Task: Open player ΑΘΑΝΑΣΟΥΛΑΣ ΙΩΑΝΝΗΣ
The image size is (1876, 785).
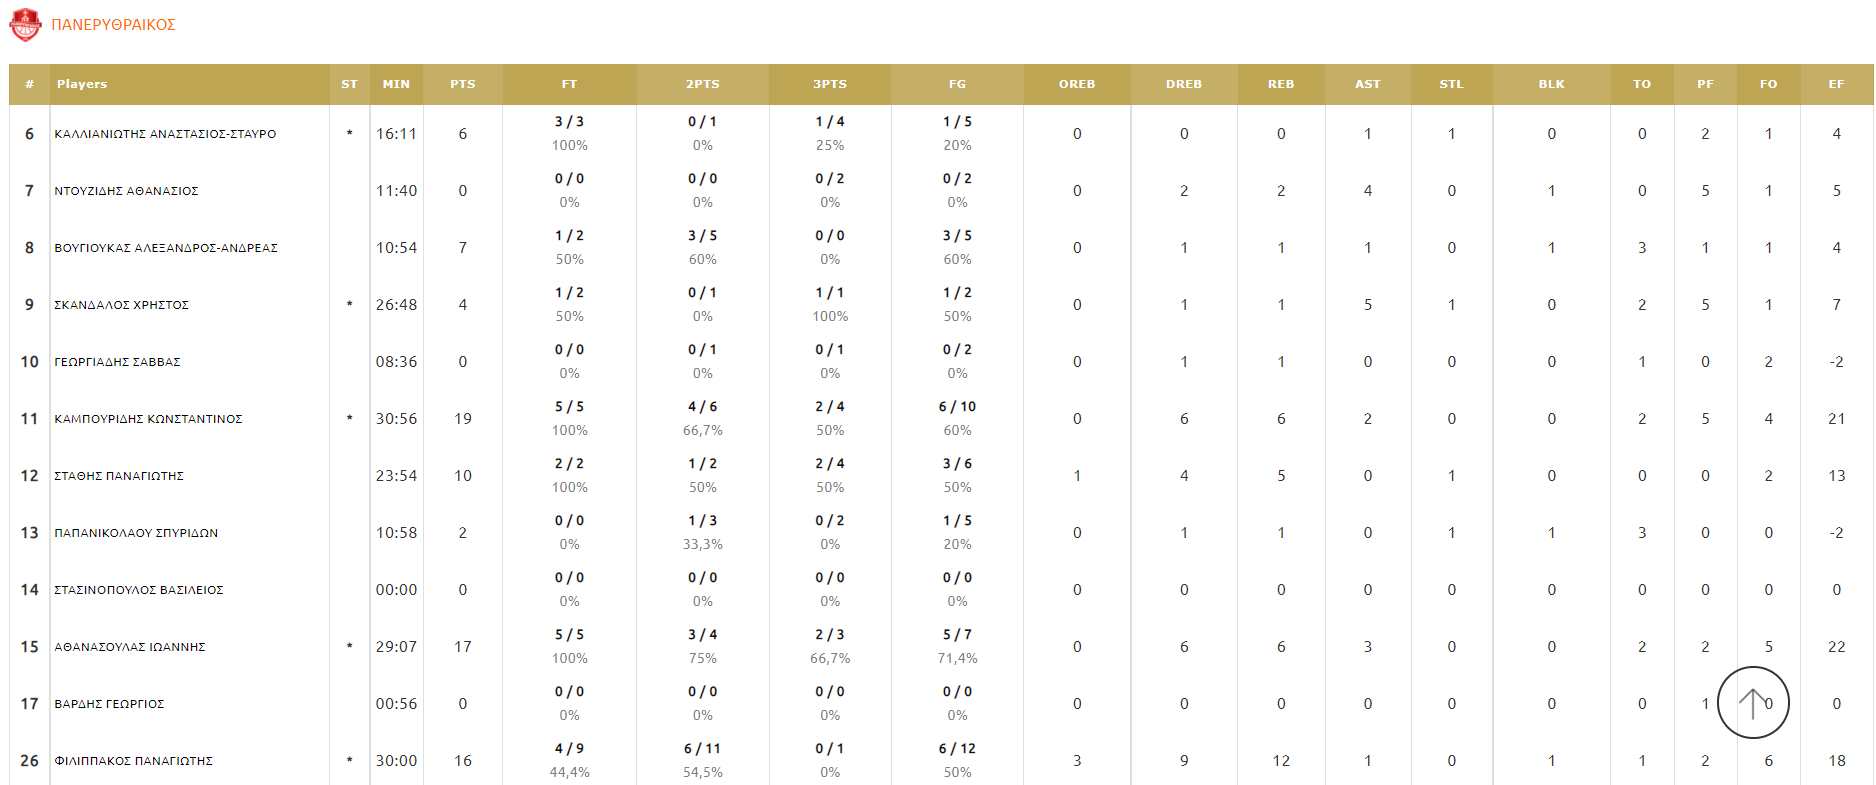Action: [130, 647]
